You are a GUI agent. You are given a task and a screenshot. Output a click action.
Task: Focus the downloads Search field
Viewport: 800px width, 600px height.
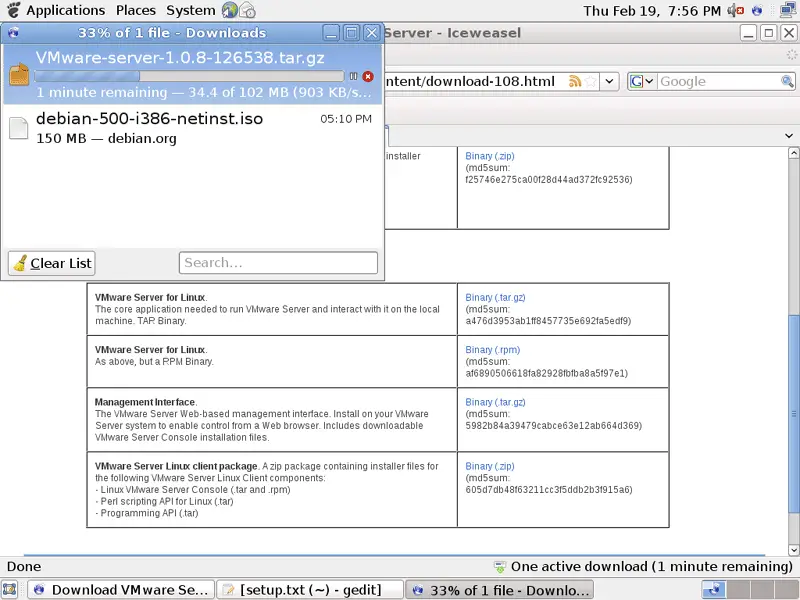(278, 263)
